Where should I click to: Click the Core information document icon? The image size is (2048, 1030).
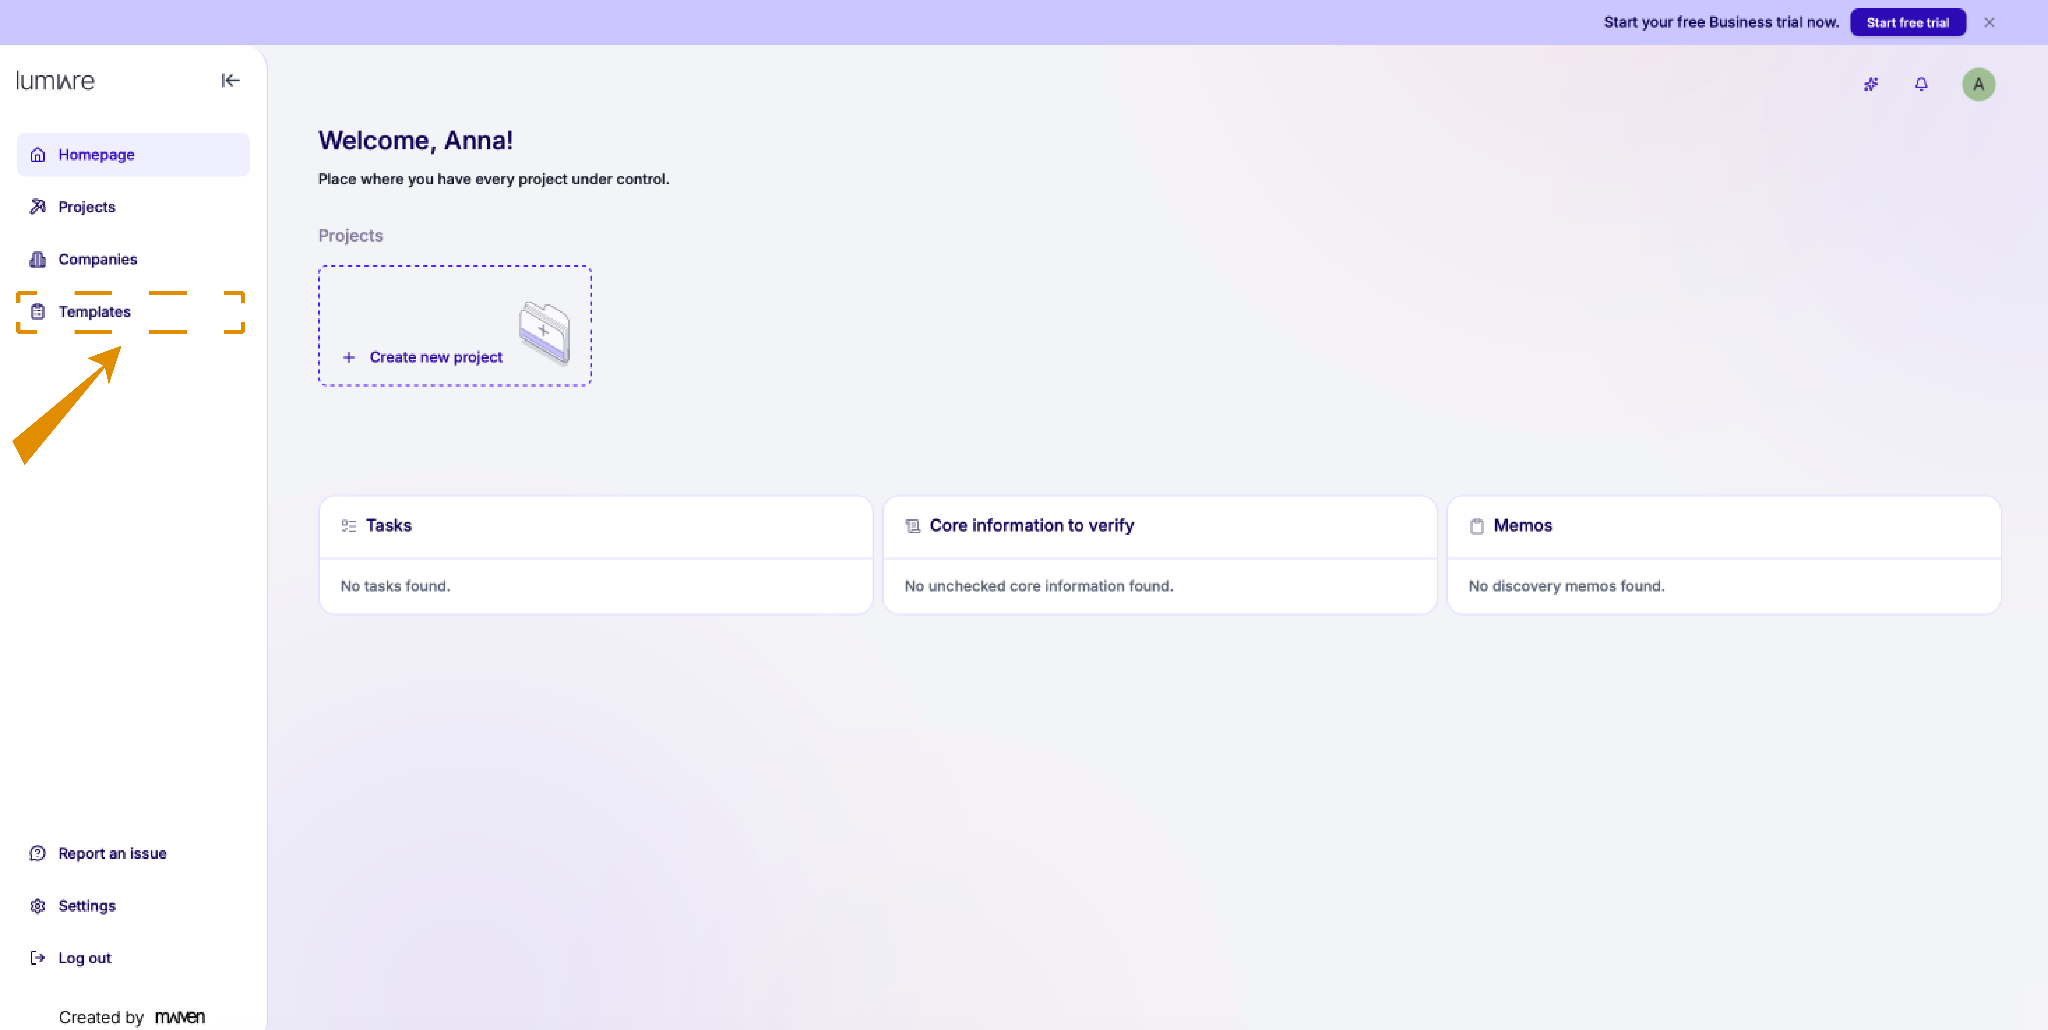[x=913, y=526]
